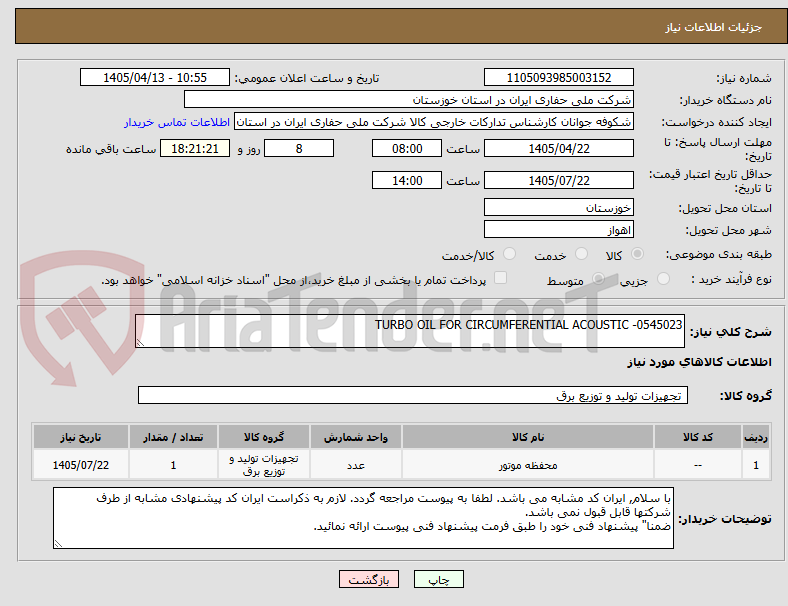Click the validity time field 14:00

coord(407,180)
